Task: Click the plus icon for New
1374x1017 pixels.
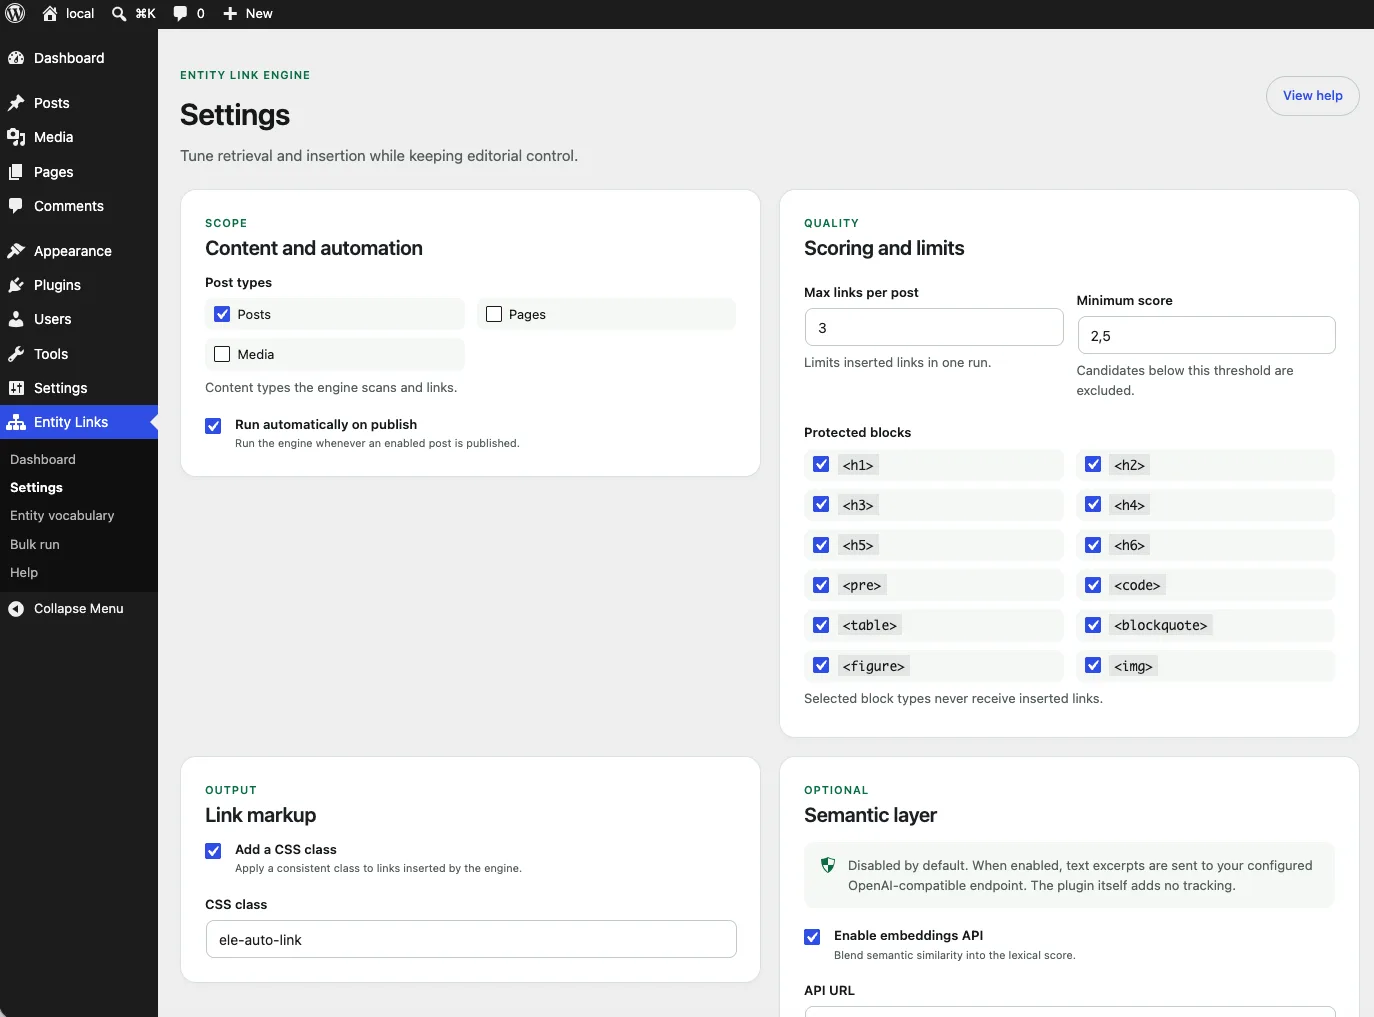Action: point(230,13)
